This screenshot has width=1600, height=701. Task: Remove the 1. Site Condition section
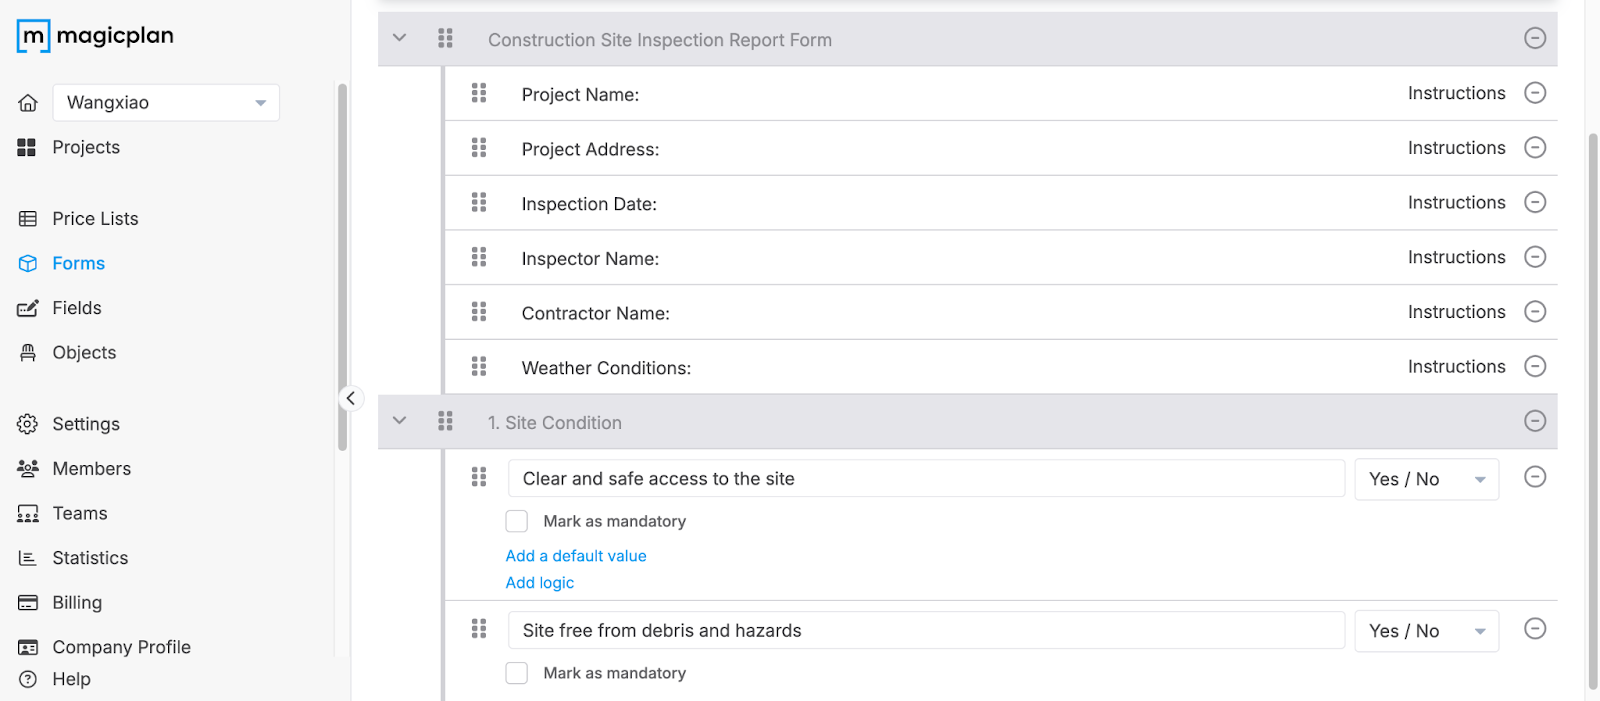pyautogui.click(x=1535, y=421)
